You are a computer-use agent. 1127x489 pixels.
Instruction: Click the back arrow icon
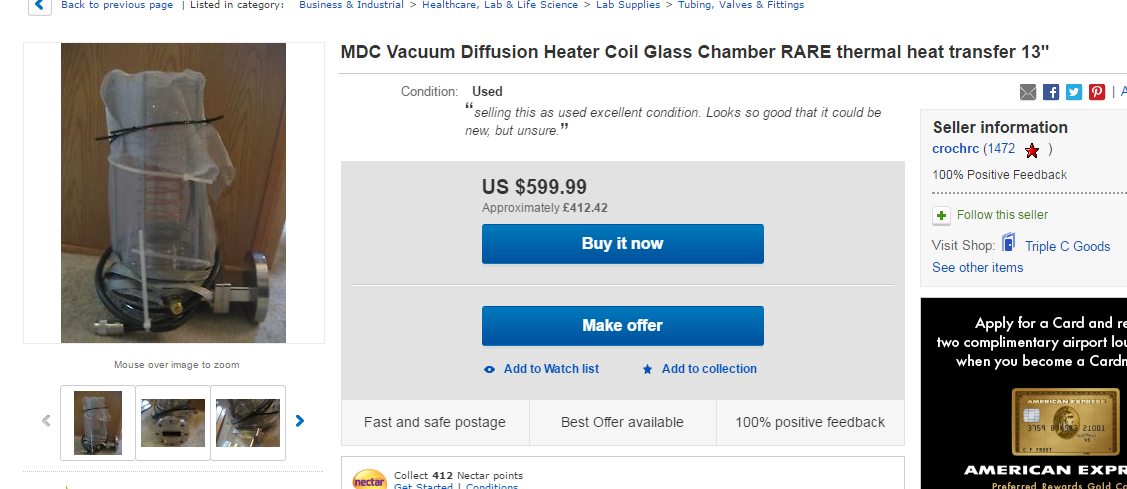[39, 5]
